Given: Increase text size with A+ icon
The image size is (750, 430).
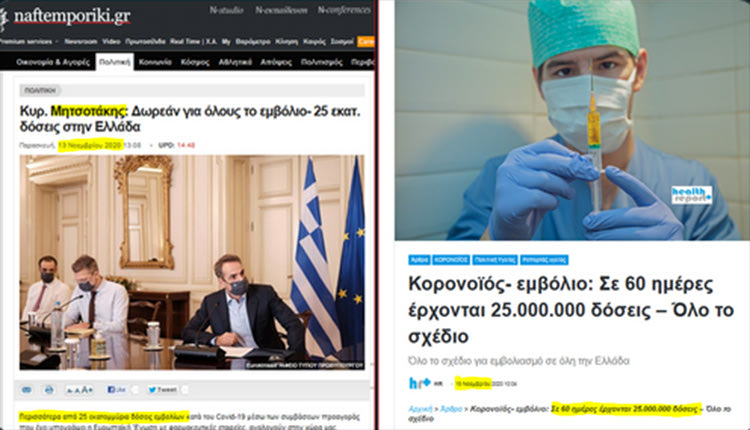Looking at the screenshot, I should tap(87, 390).
